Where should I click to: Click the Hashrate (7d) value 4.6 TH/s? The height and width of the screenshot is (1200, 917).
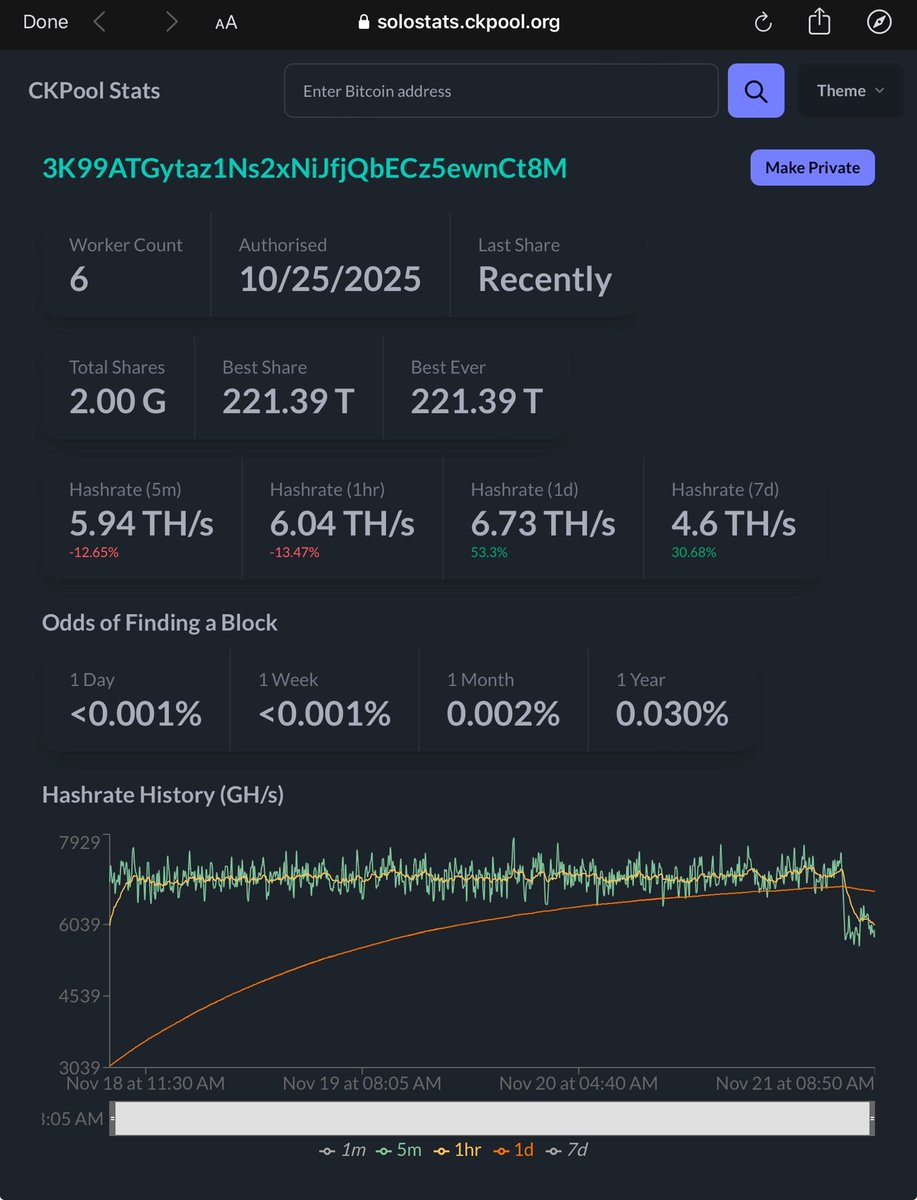(x=734, y=524)
